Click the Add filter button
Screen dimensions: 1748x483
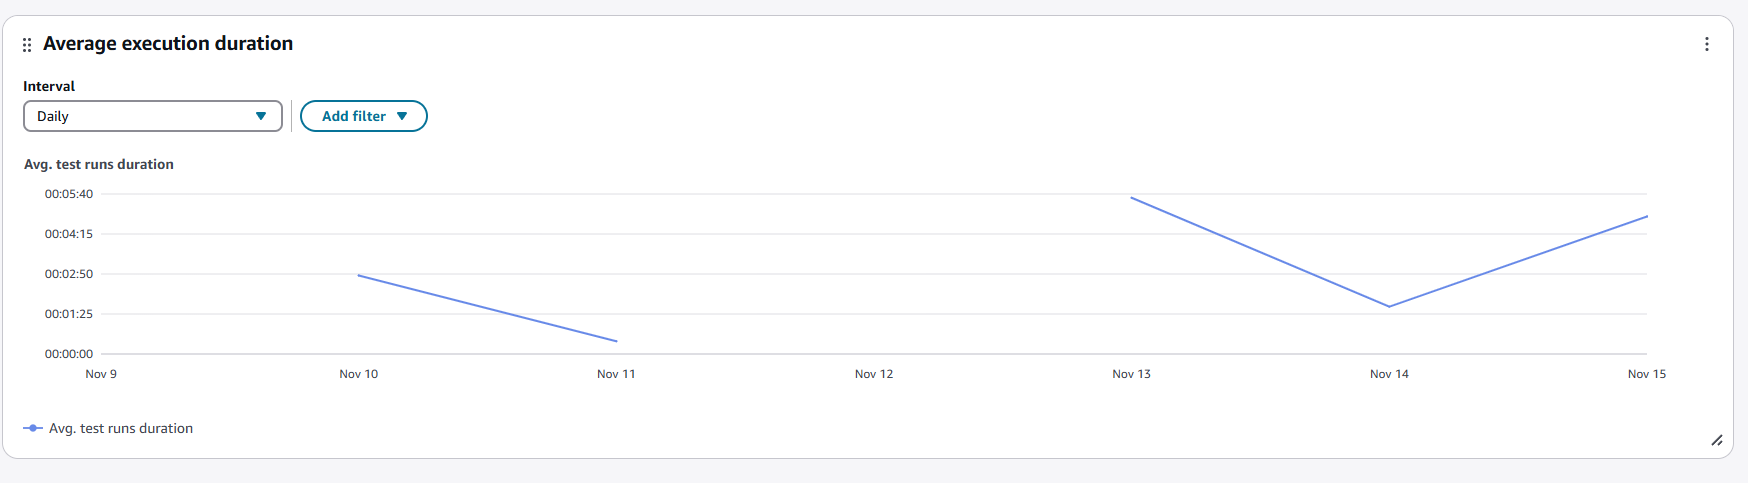coord(364,116)
